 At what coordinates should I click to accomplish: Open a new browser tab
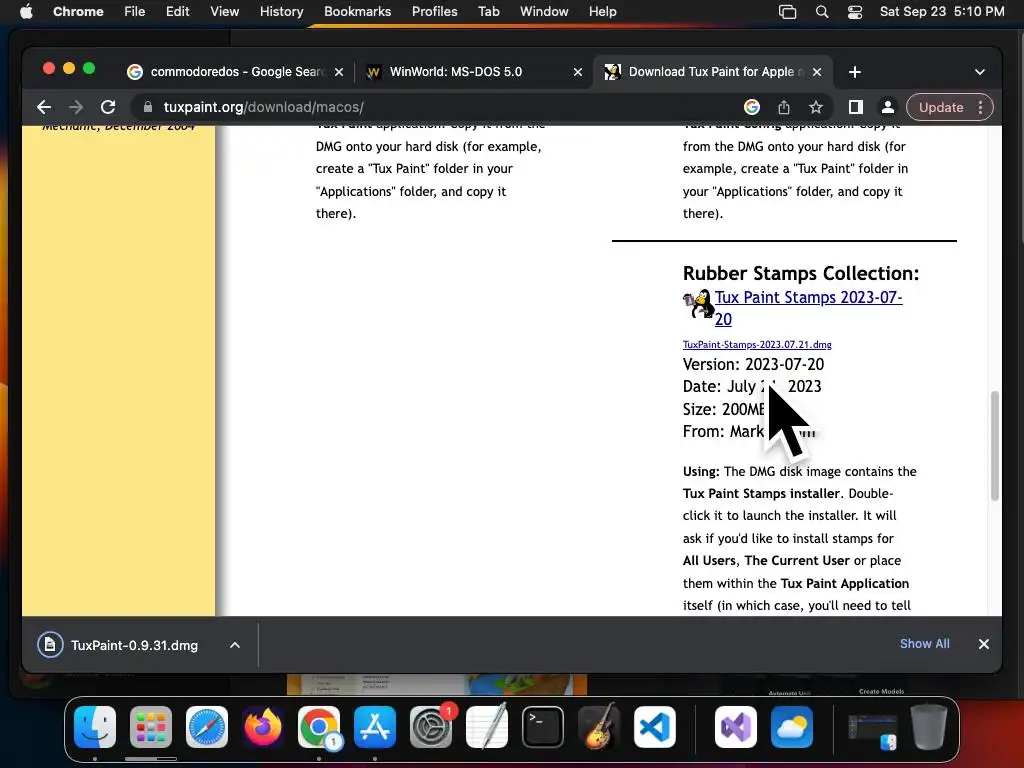point(855,72)
